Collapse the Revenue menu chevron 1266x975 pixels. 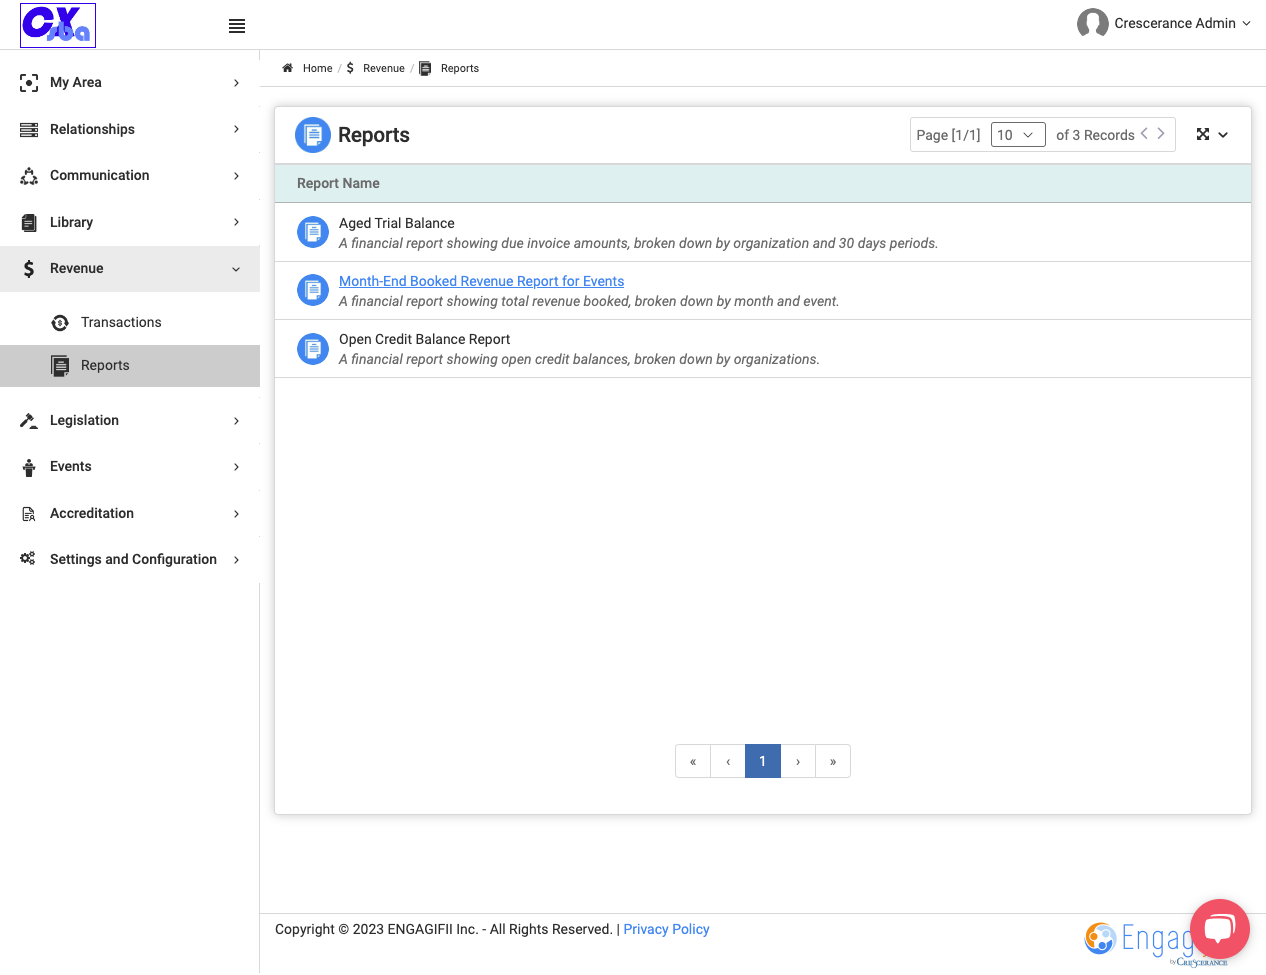[x=236, y=269]
